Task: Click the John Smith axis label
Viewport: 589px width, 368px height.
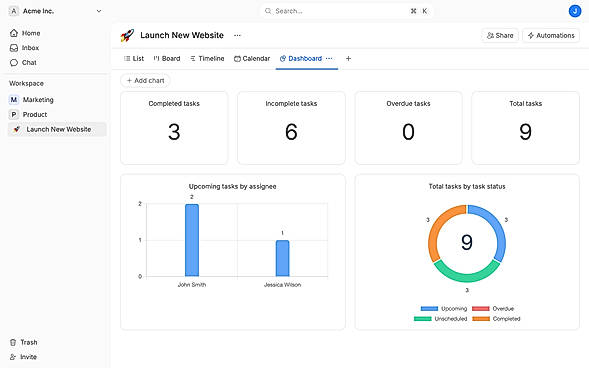Action: [192, 285]
